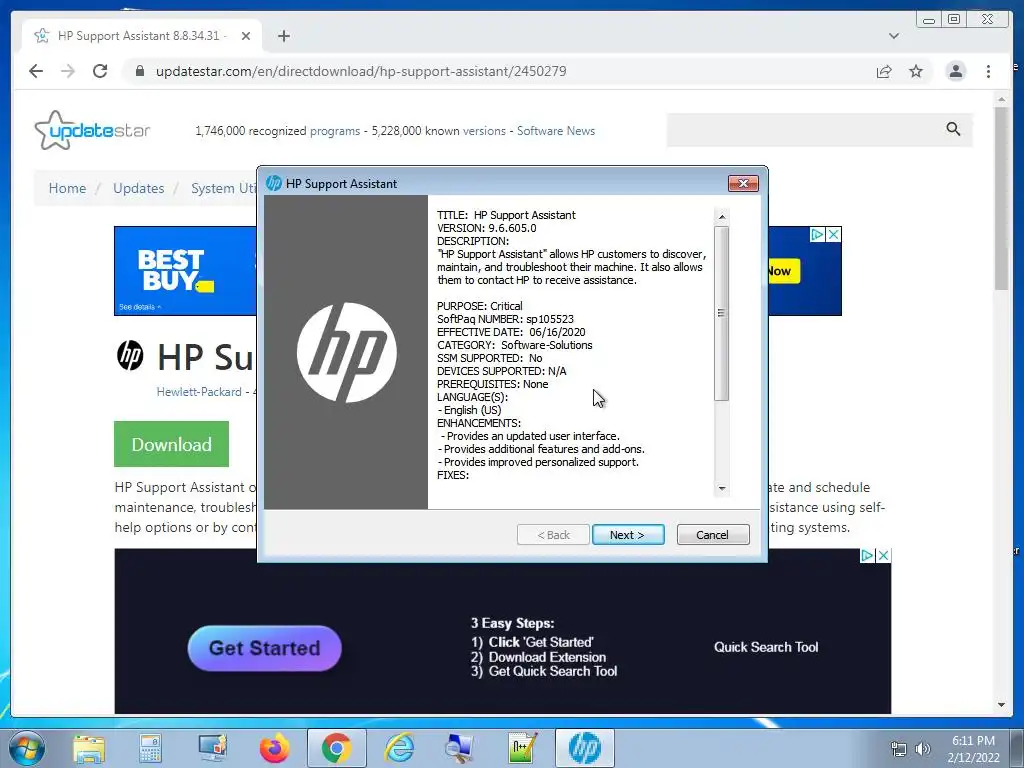Viewport: 1024px width, 768px height.
Task: Click the installer text scroll-up arrow
Action: pyautogui.click(x=722, y=216)
